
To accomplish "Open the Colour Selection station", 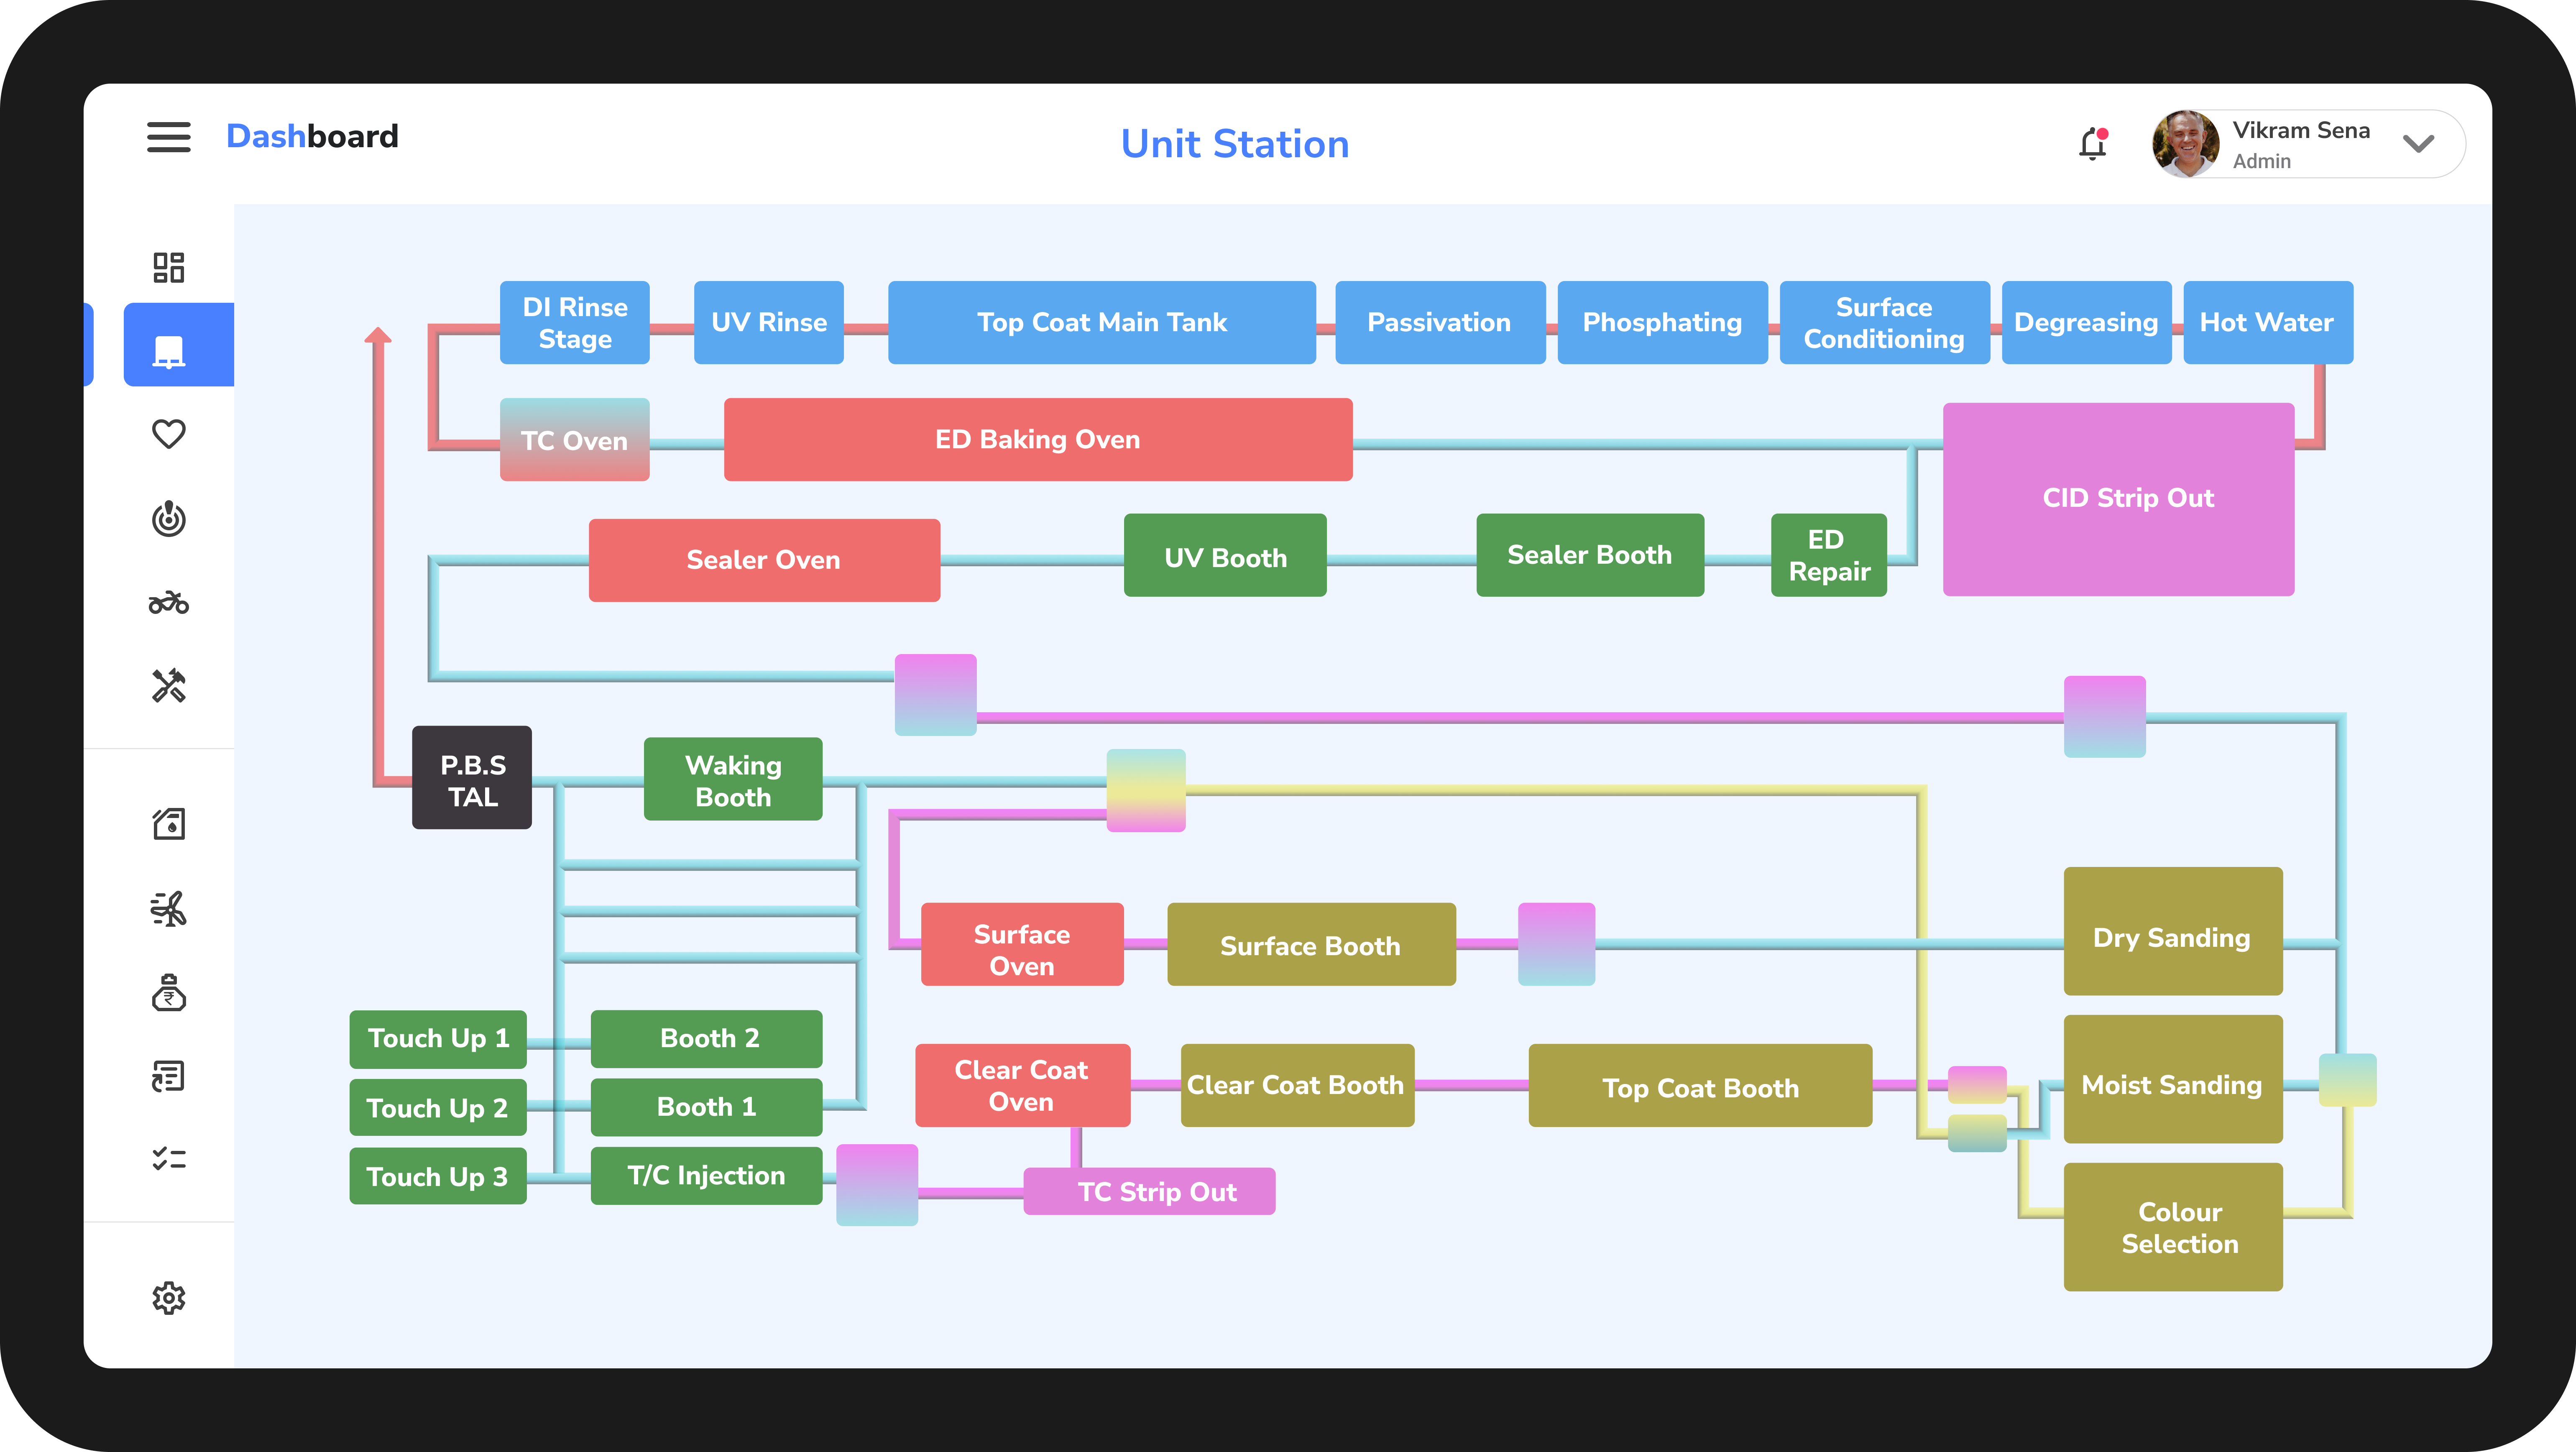I will (2173, 1227).
